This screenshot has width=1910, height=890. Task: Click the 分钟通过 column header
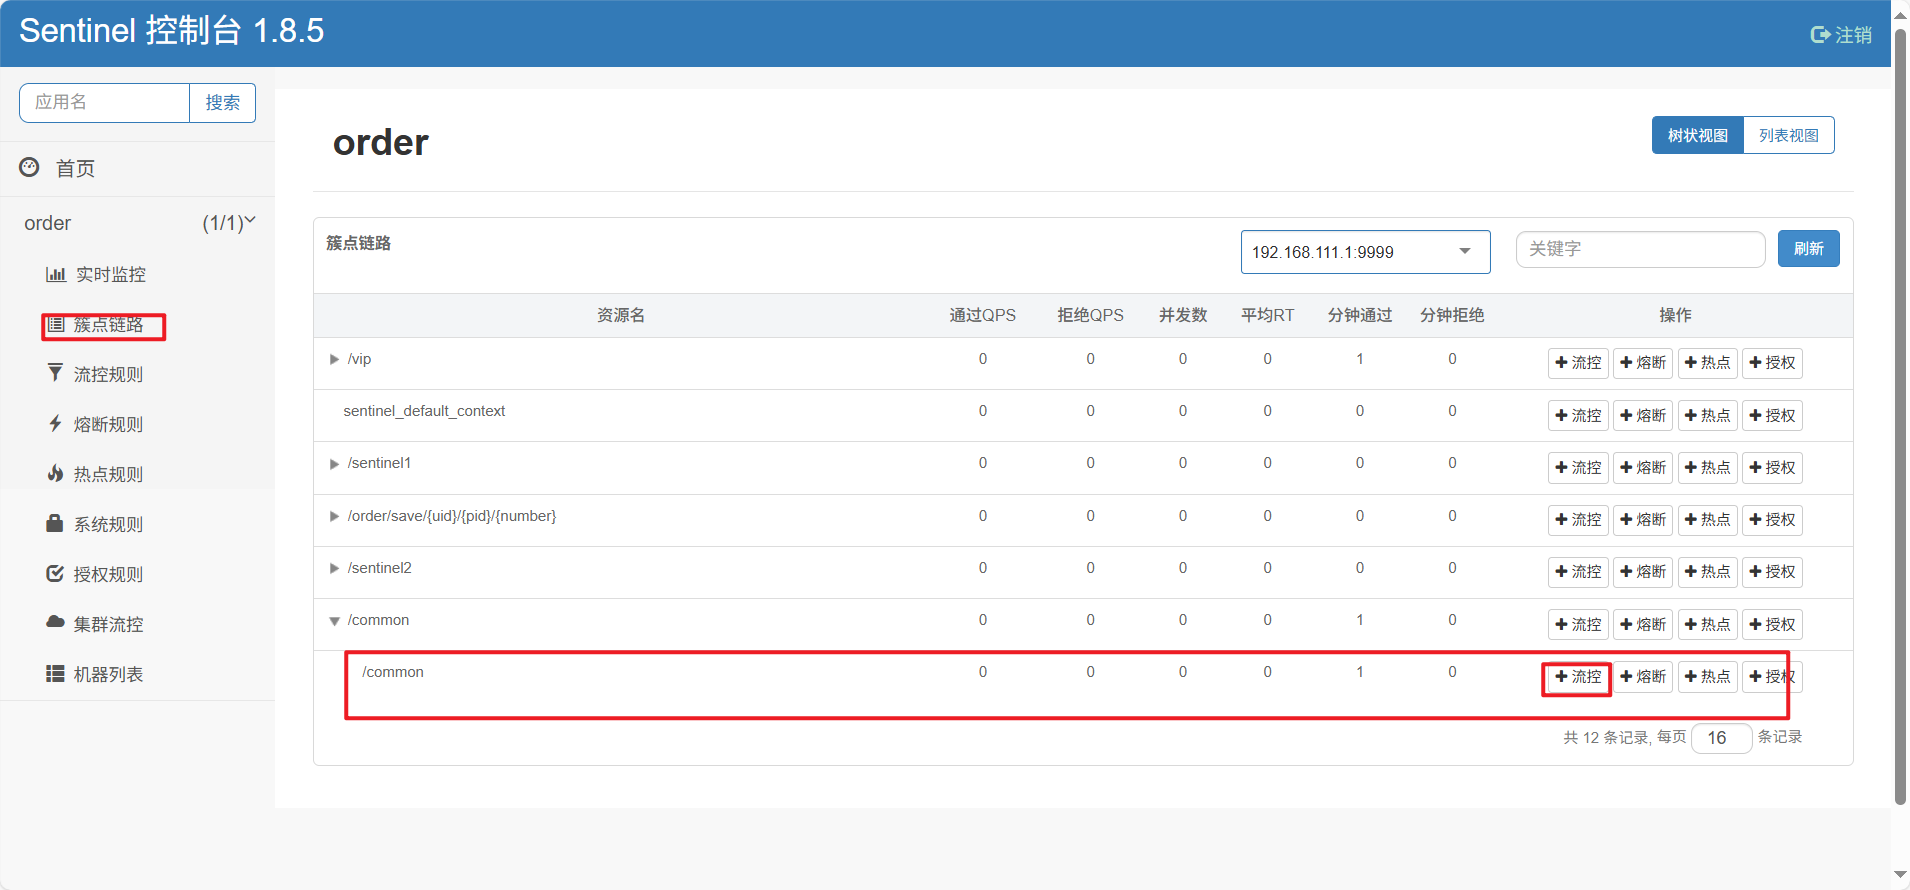pos(1360,315)
